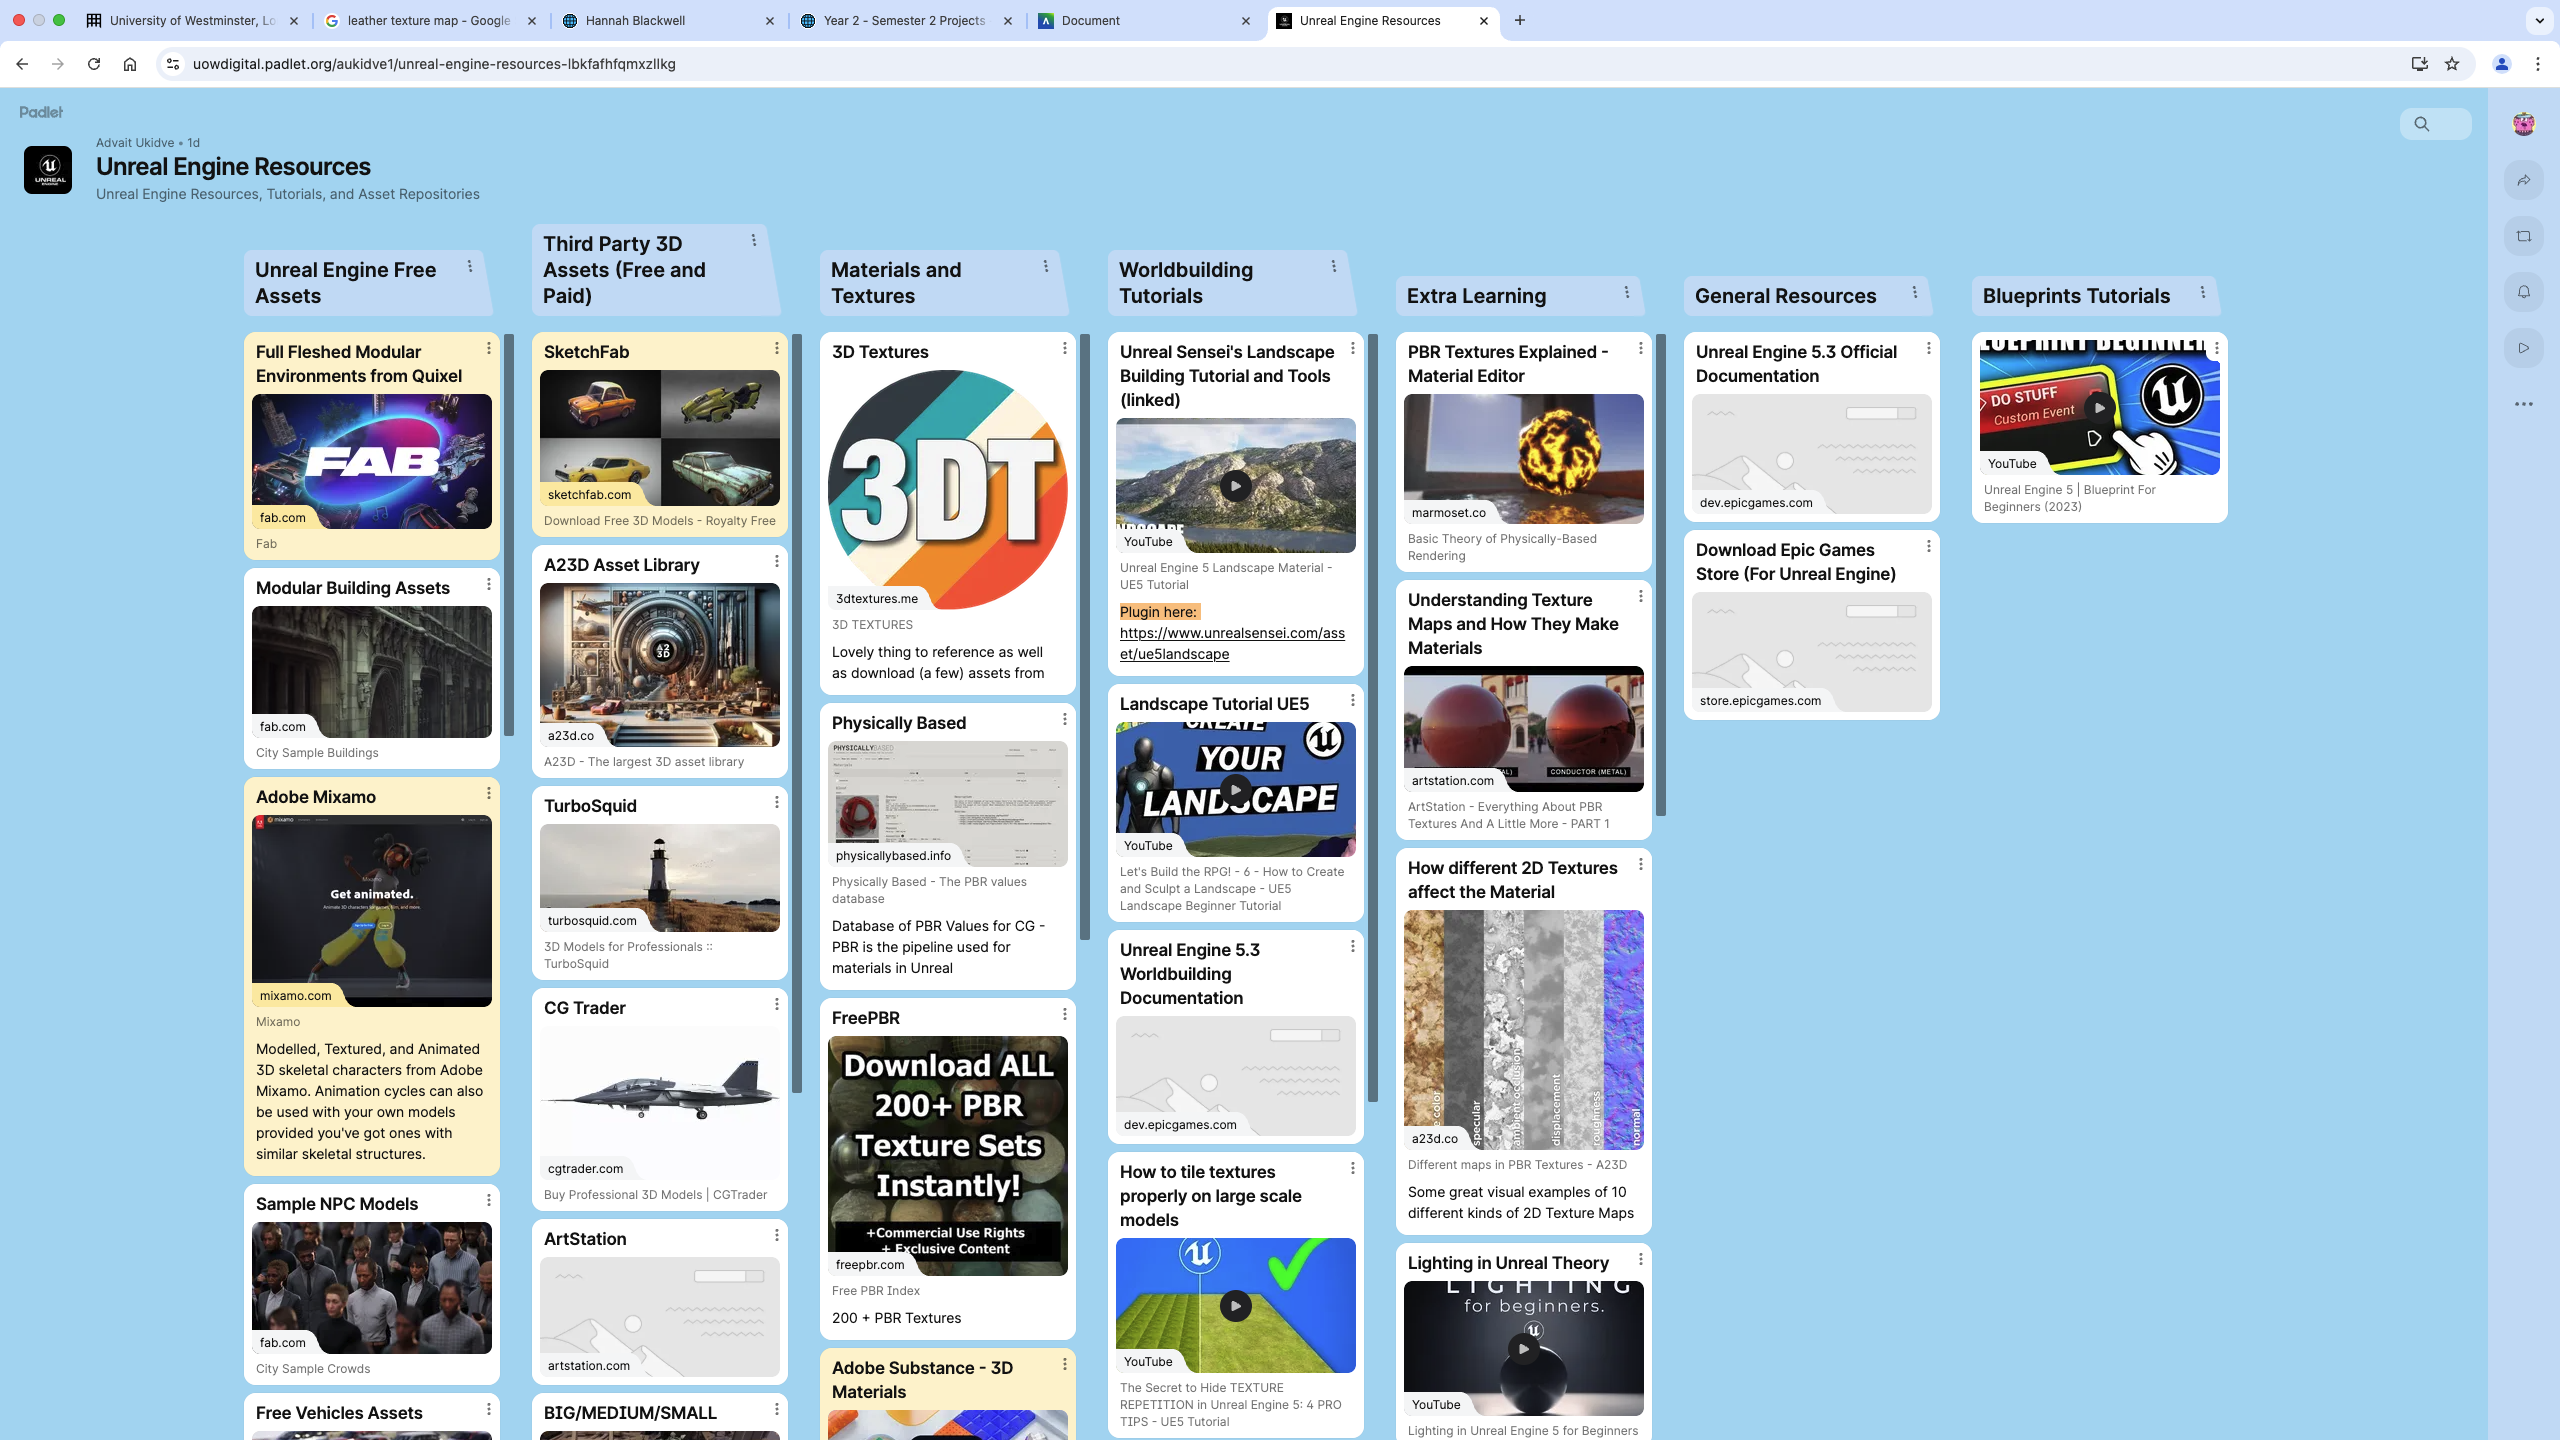Click the Padlet logo
The width and height of the screenshot is (2560, 1440).
click(x=41, y=112)
